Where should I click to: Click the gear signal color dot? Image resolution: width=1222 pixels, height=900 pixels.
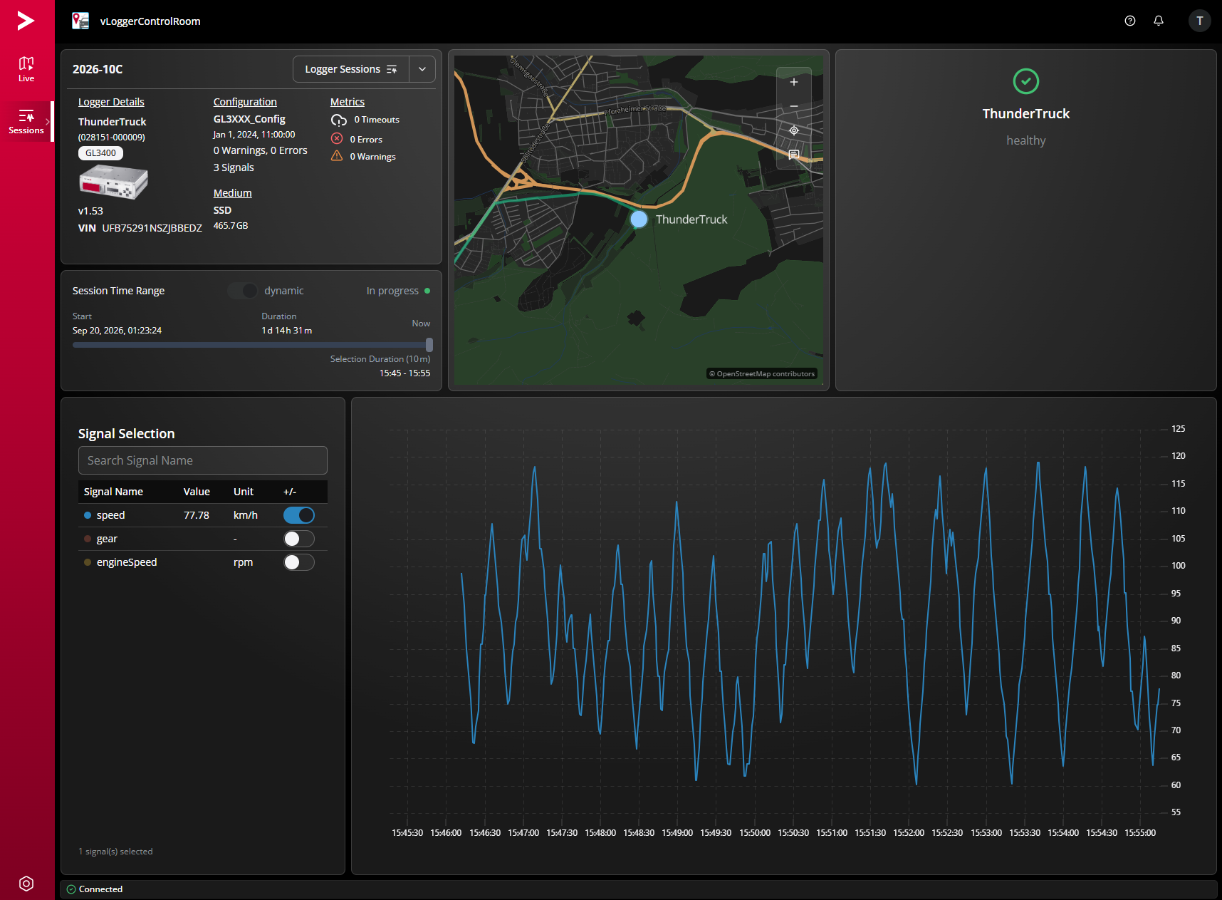(x=88, y=539)
